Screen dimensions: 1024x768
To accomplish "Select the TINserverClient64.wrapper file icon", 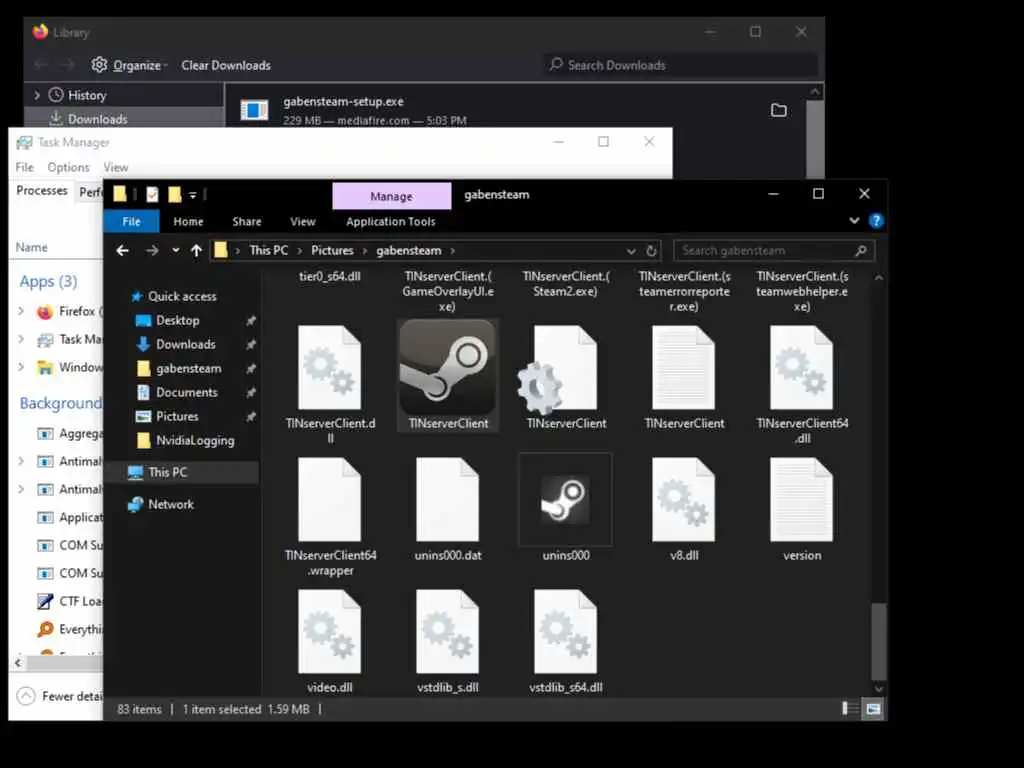I will [x=330, y=500].
